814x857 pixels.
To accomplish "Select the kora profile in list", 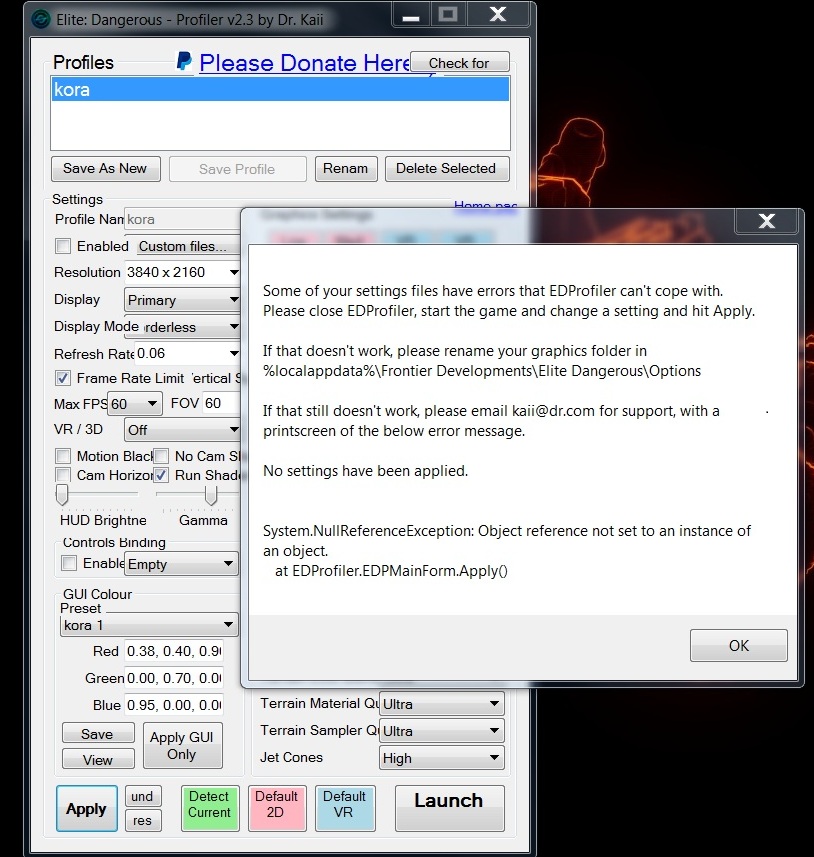I will click(x=280, y=89).
